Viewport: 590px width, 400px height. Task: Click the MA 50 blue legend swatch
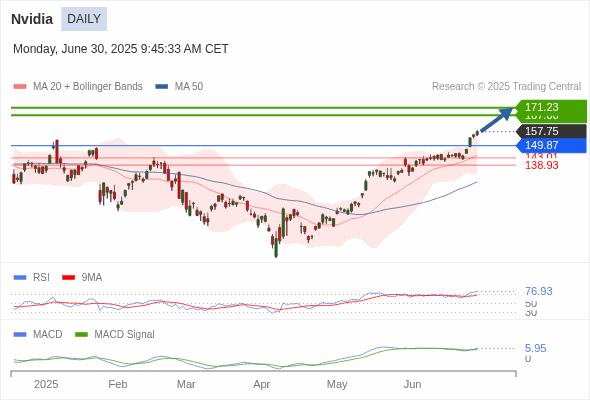point(162,87)
